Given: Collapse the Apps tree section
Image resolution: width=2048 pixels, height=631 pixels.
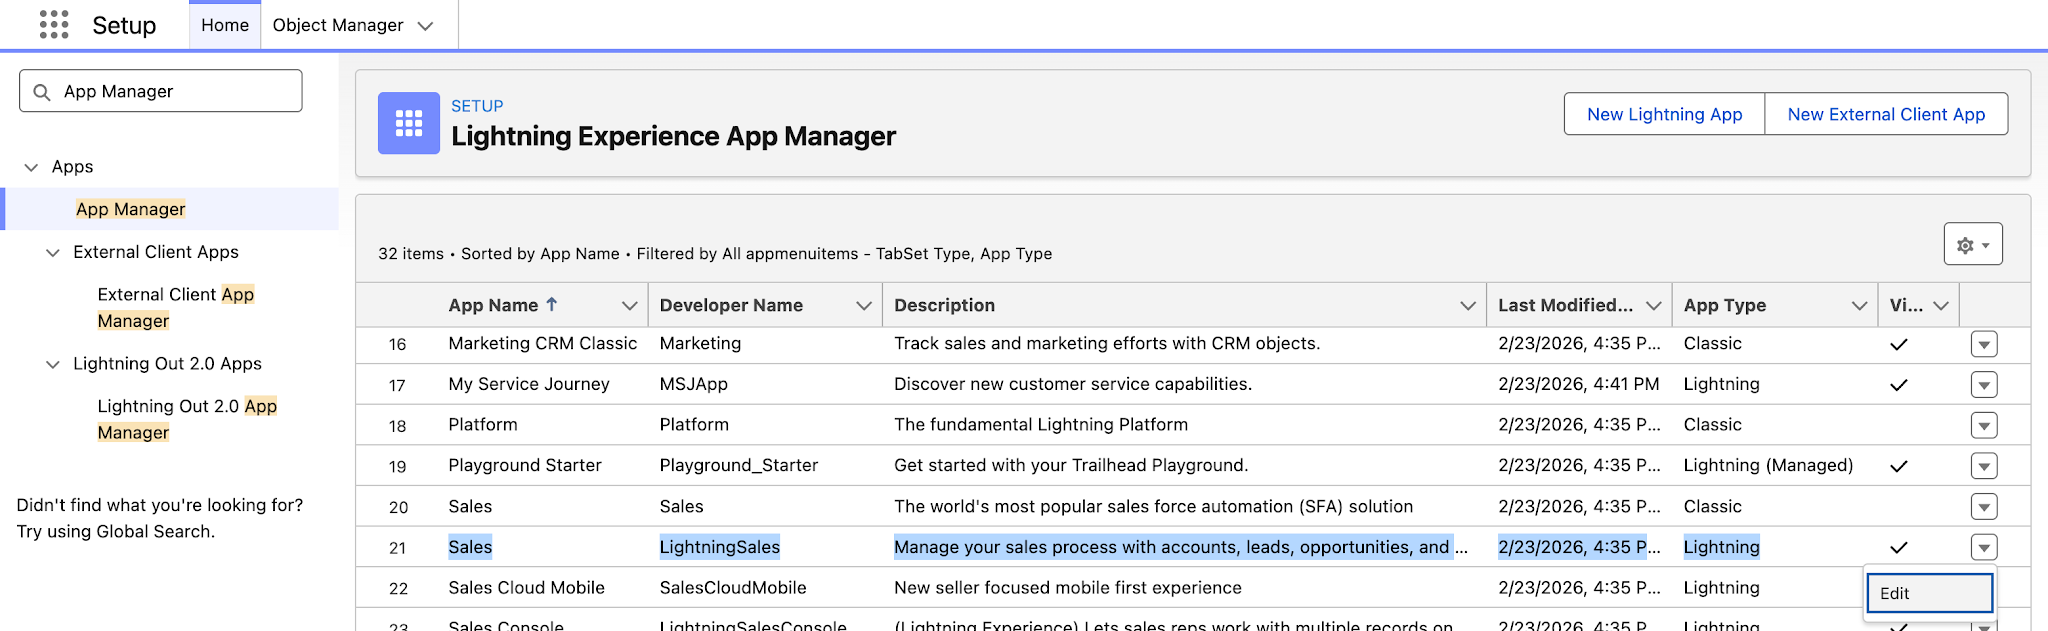Looking at the screenshot, I should point(31,167).
